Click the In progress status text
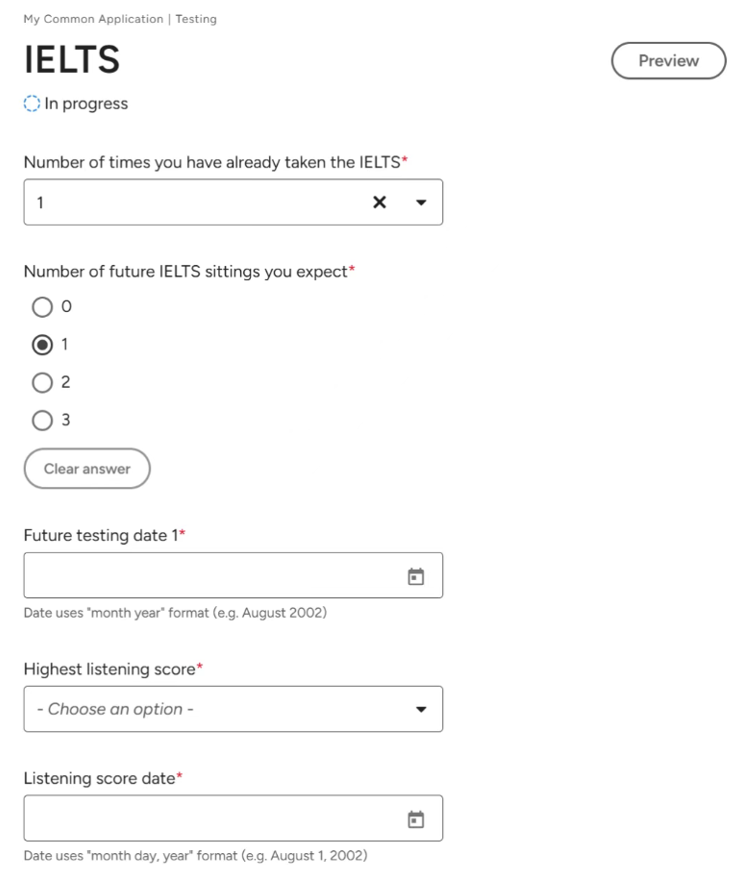Viewport: 753px width, 879px height. [86, 104]
